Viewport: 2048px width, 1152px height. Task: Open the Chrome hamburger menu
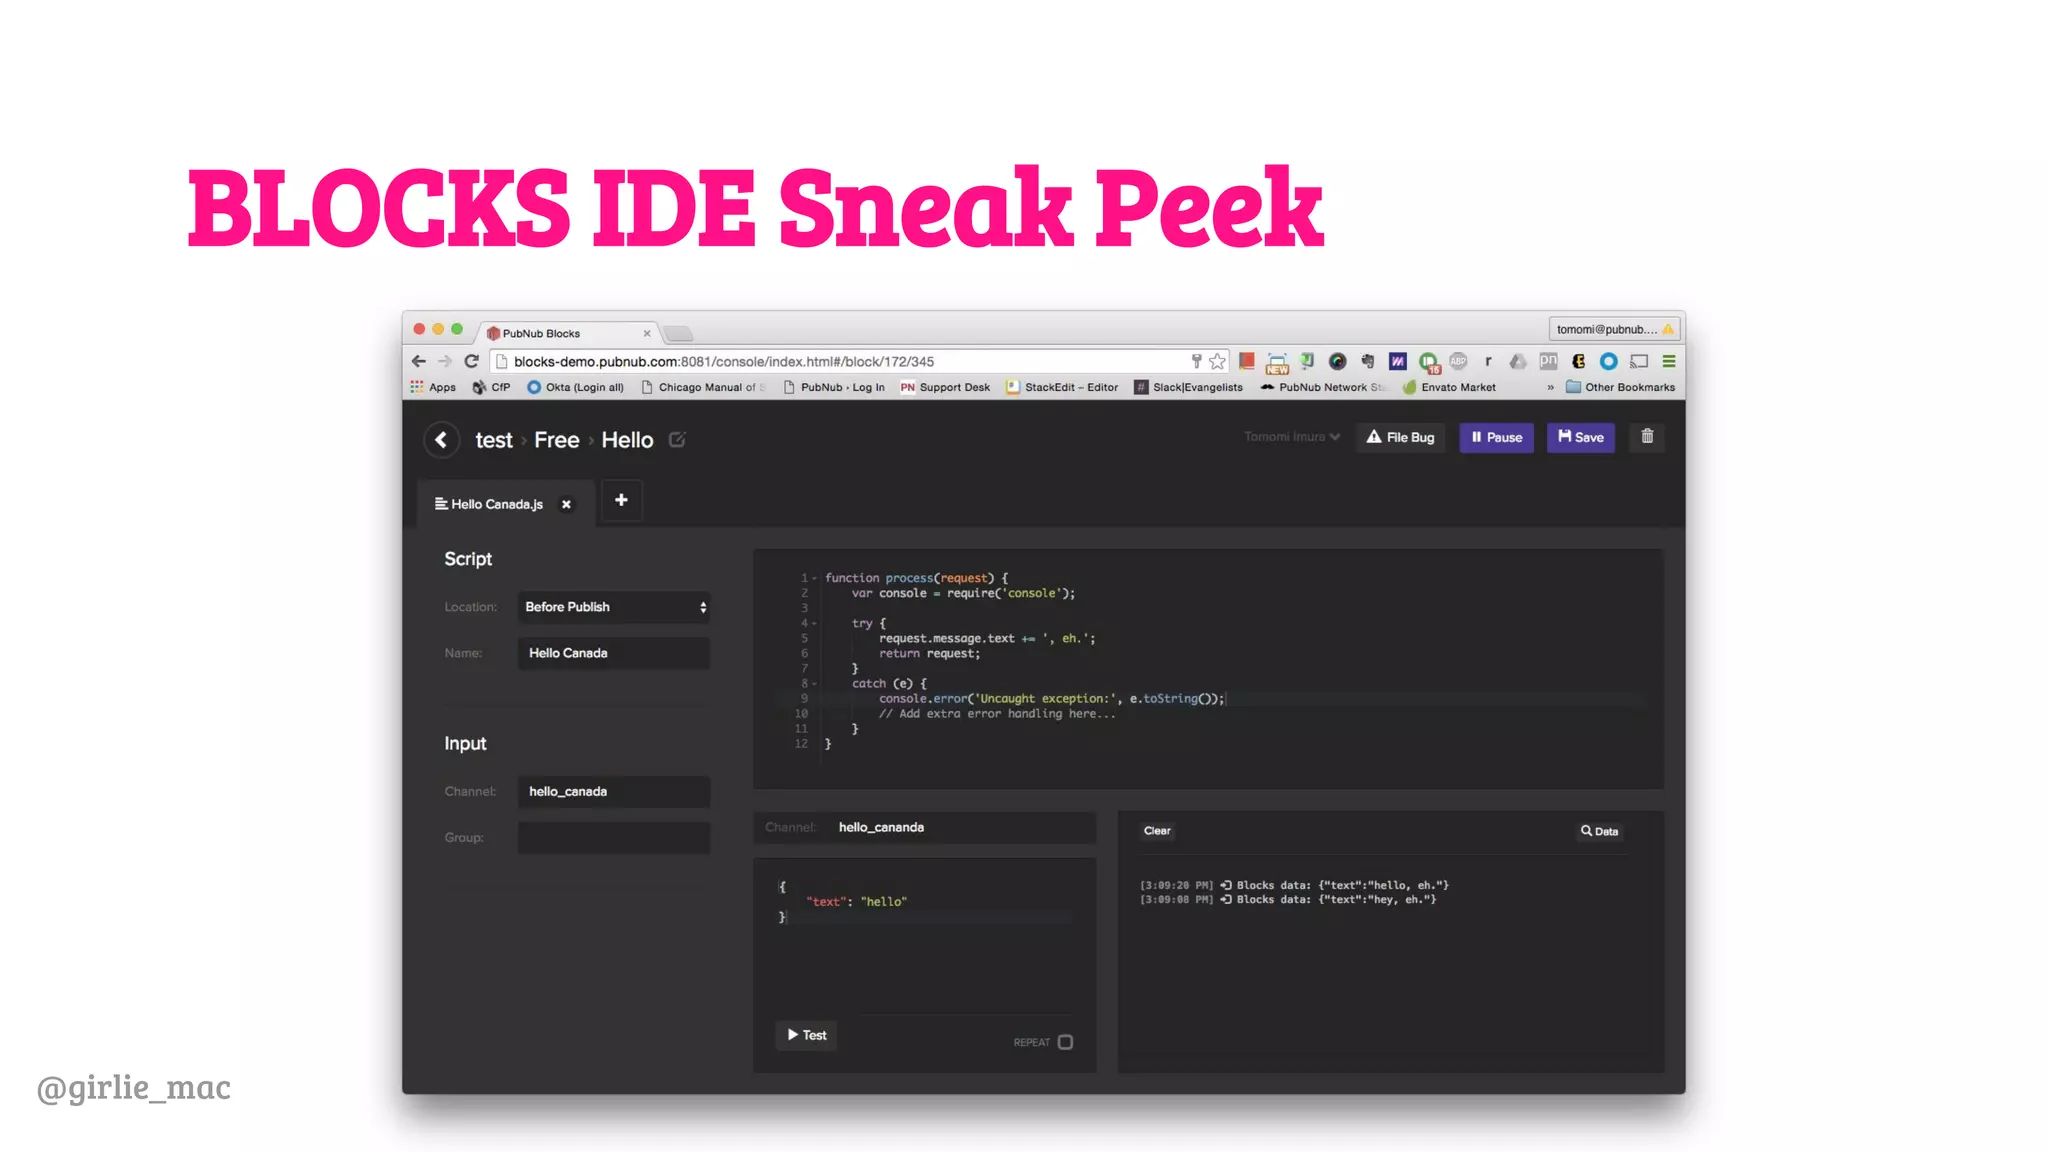tap(1668, 361)
